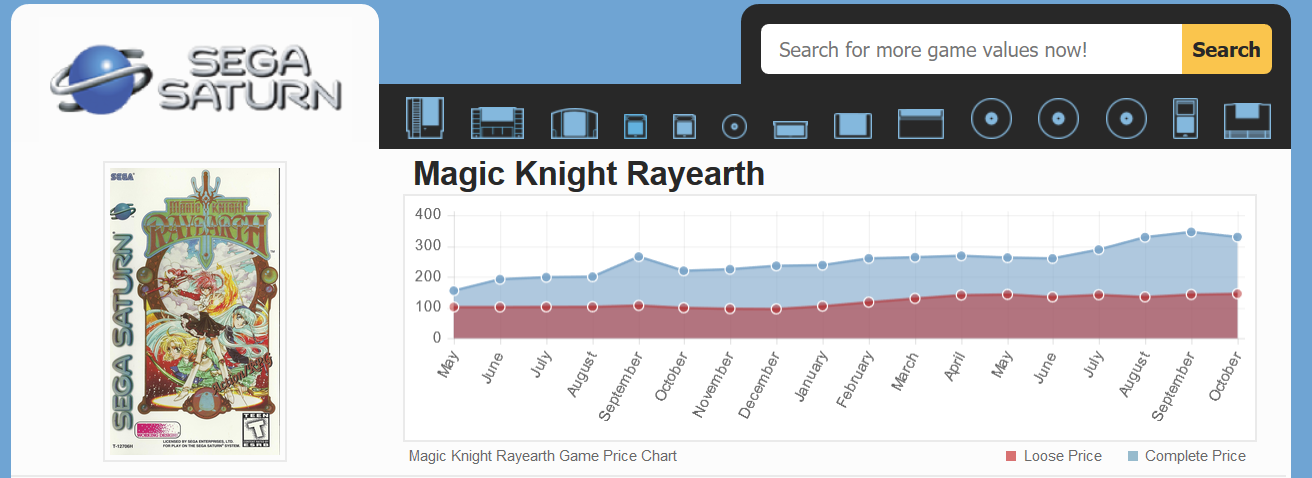Click the red Loose Price color swatch
1312x478 pixels.
pos(1011,456)
